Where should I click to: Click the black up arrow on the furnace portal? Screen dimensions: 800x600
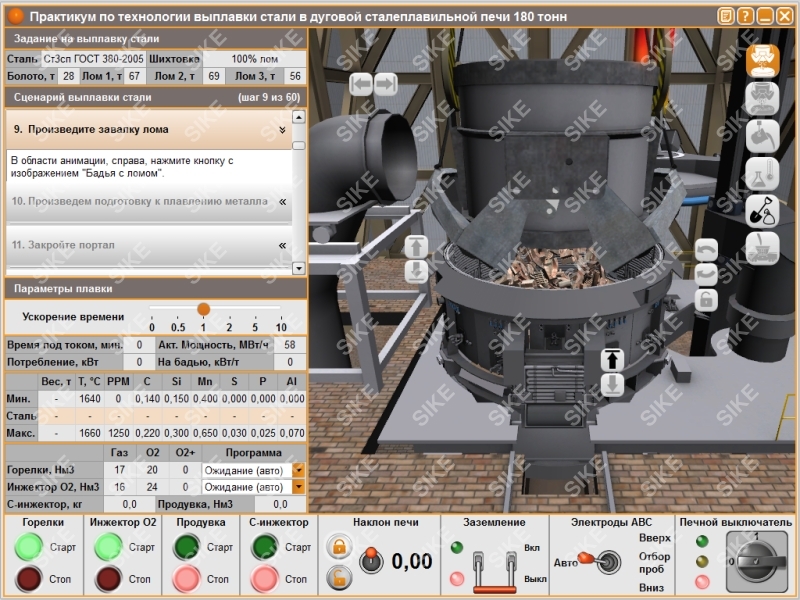coord(612,360)
